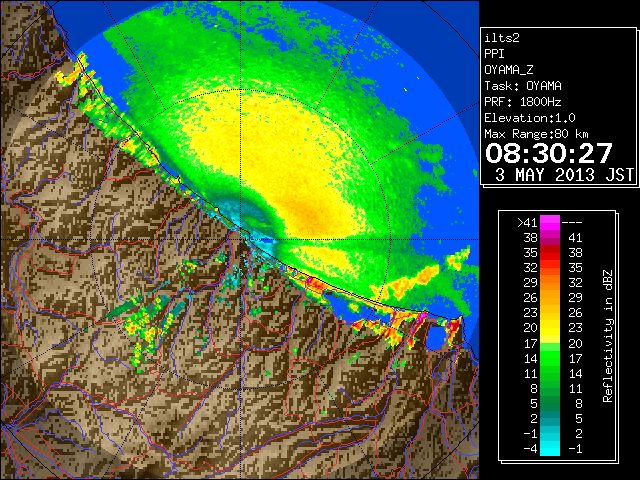The image size is (640, 480).
Task: Click the 08:30:27 timestamp
Action: (549, 153)
